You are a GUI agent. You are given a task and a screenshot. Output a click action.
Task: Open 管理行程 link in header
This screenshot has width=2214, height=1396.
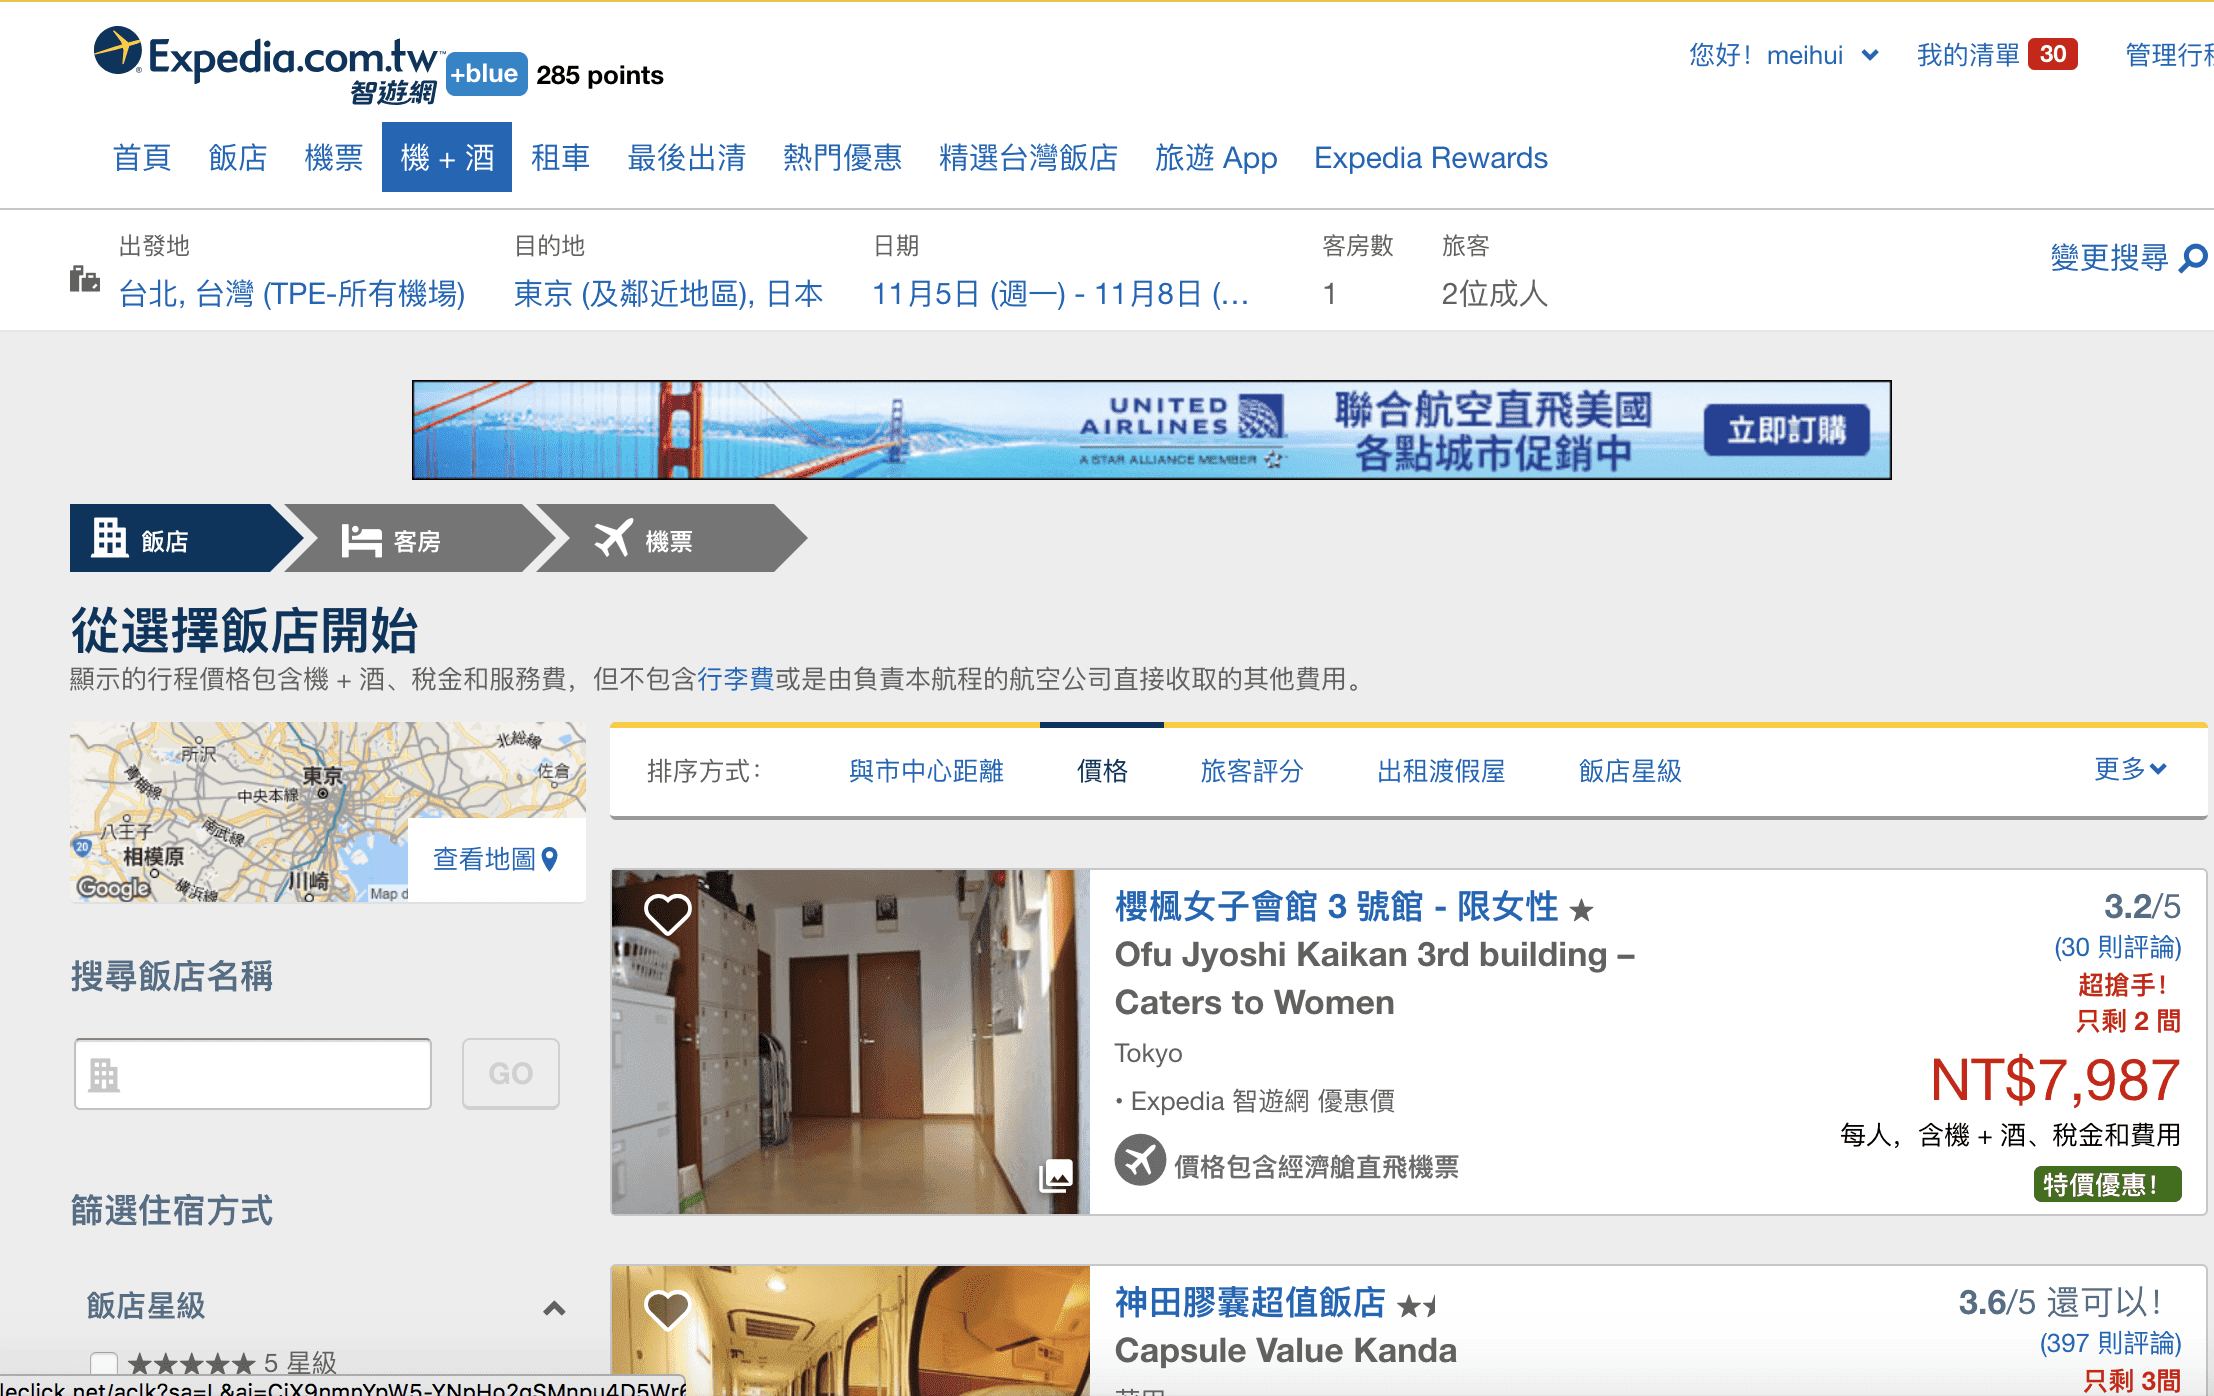coord(2169,55)
